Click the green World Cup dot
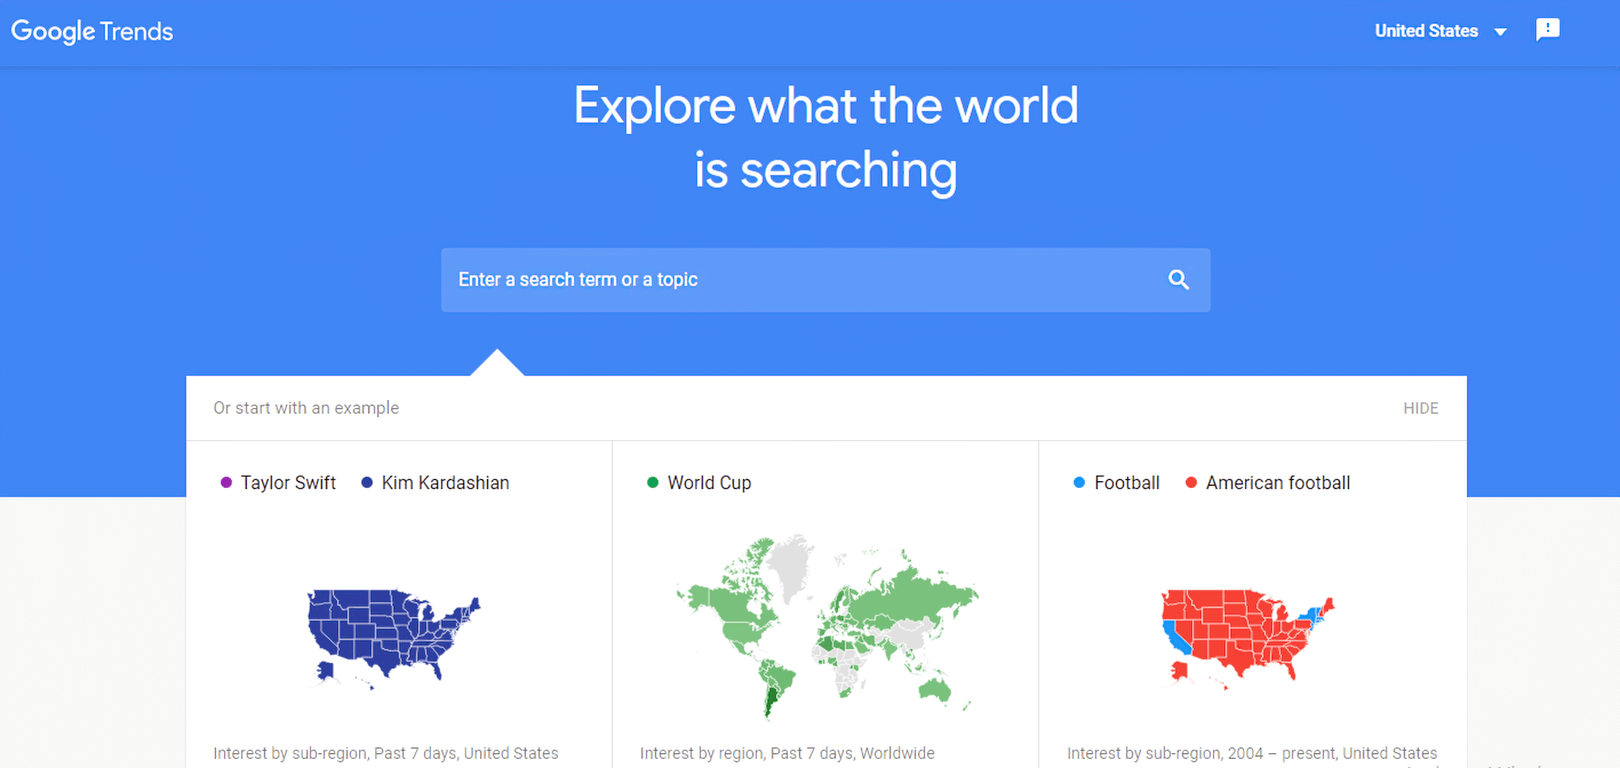1620x768 pixels. click(653, 483)
